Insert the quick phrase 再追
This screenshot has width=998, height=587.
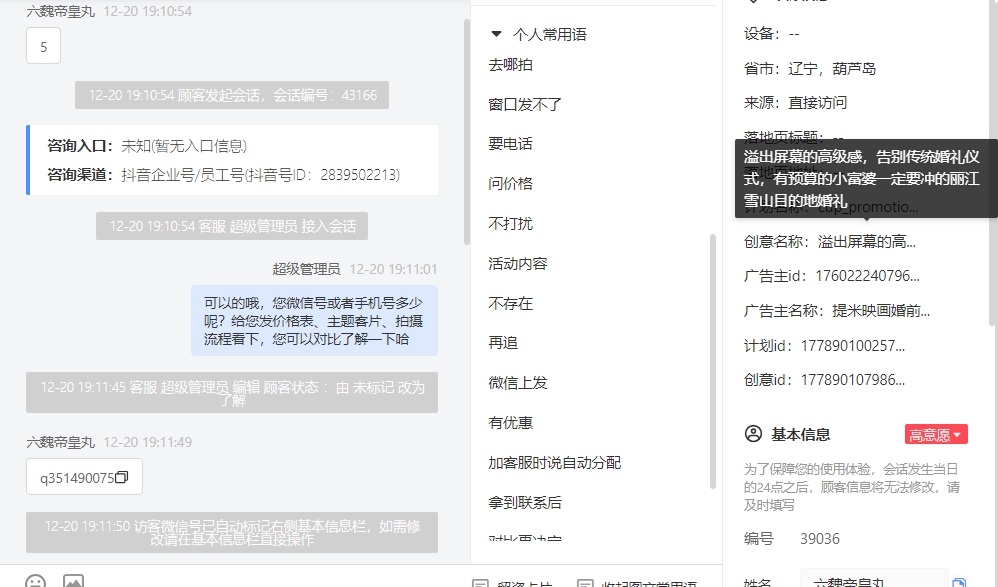[x=503, y=343]
